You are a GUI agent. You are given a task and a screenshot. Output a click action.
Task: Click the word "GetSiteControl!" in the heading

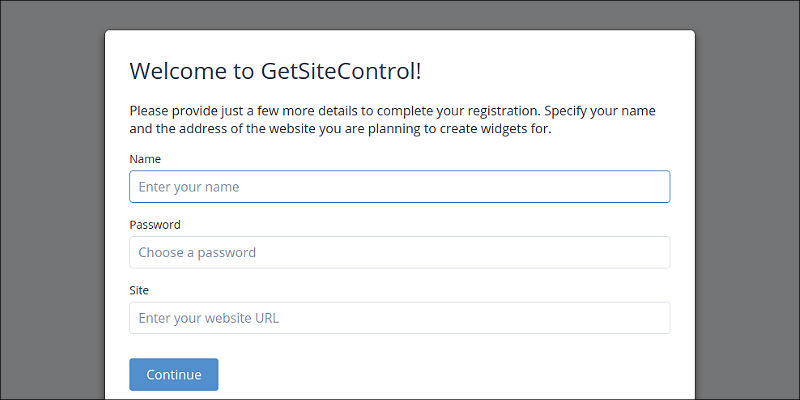341,72
